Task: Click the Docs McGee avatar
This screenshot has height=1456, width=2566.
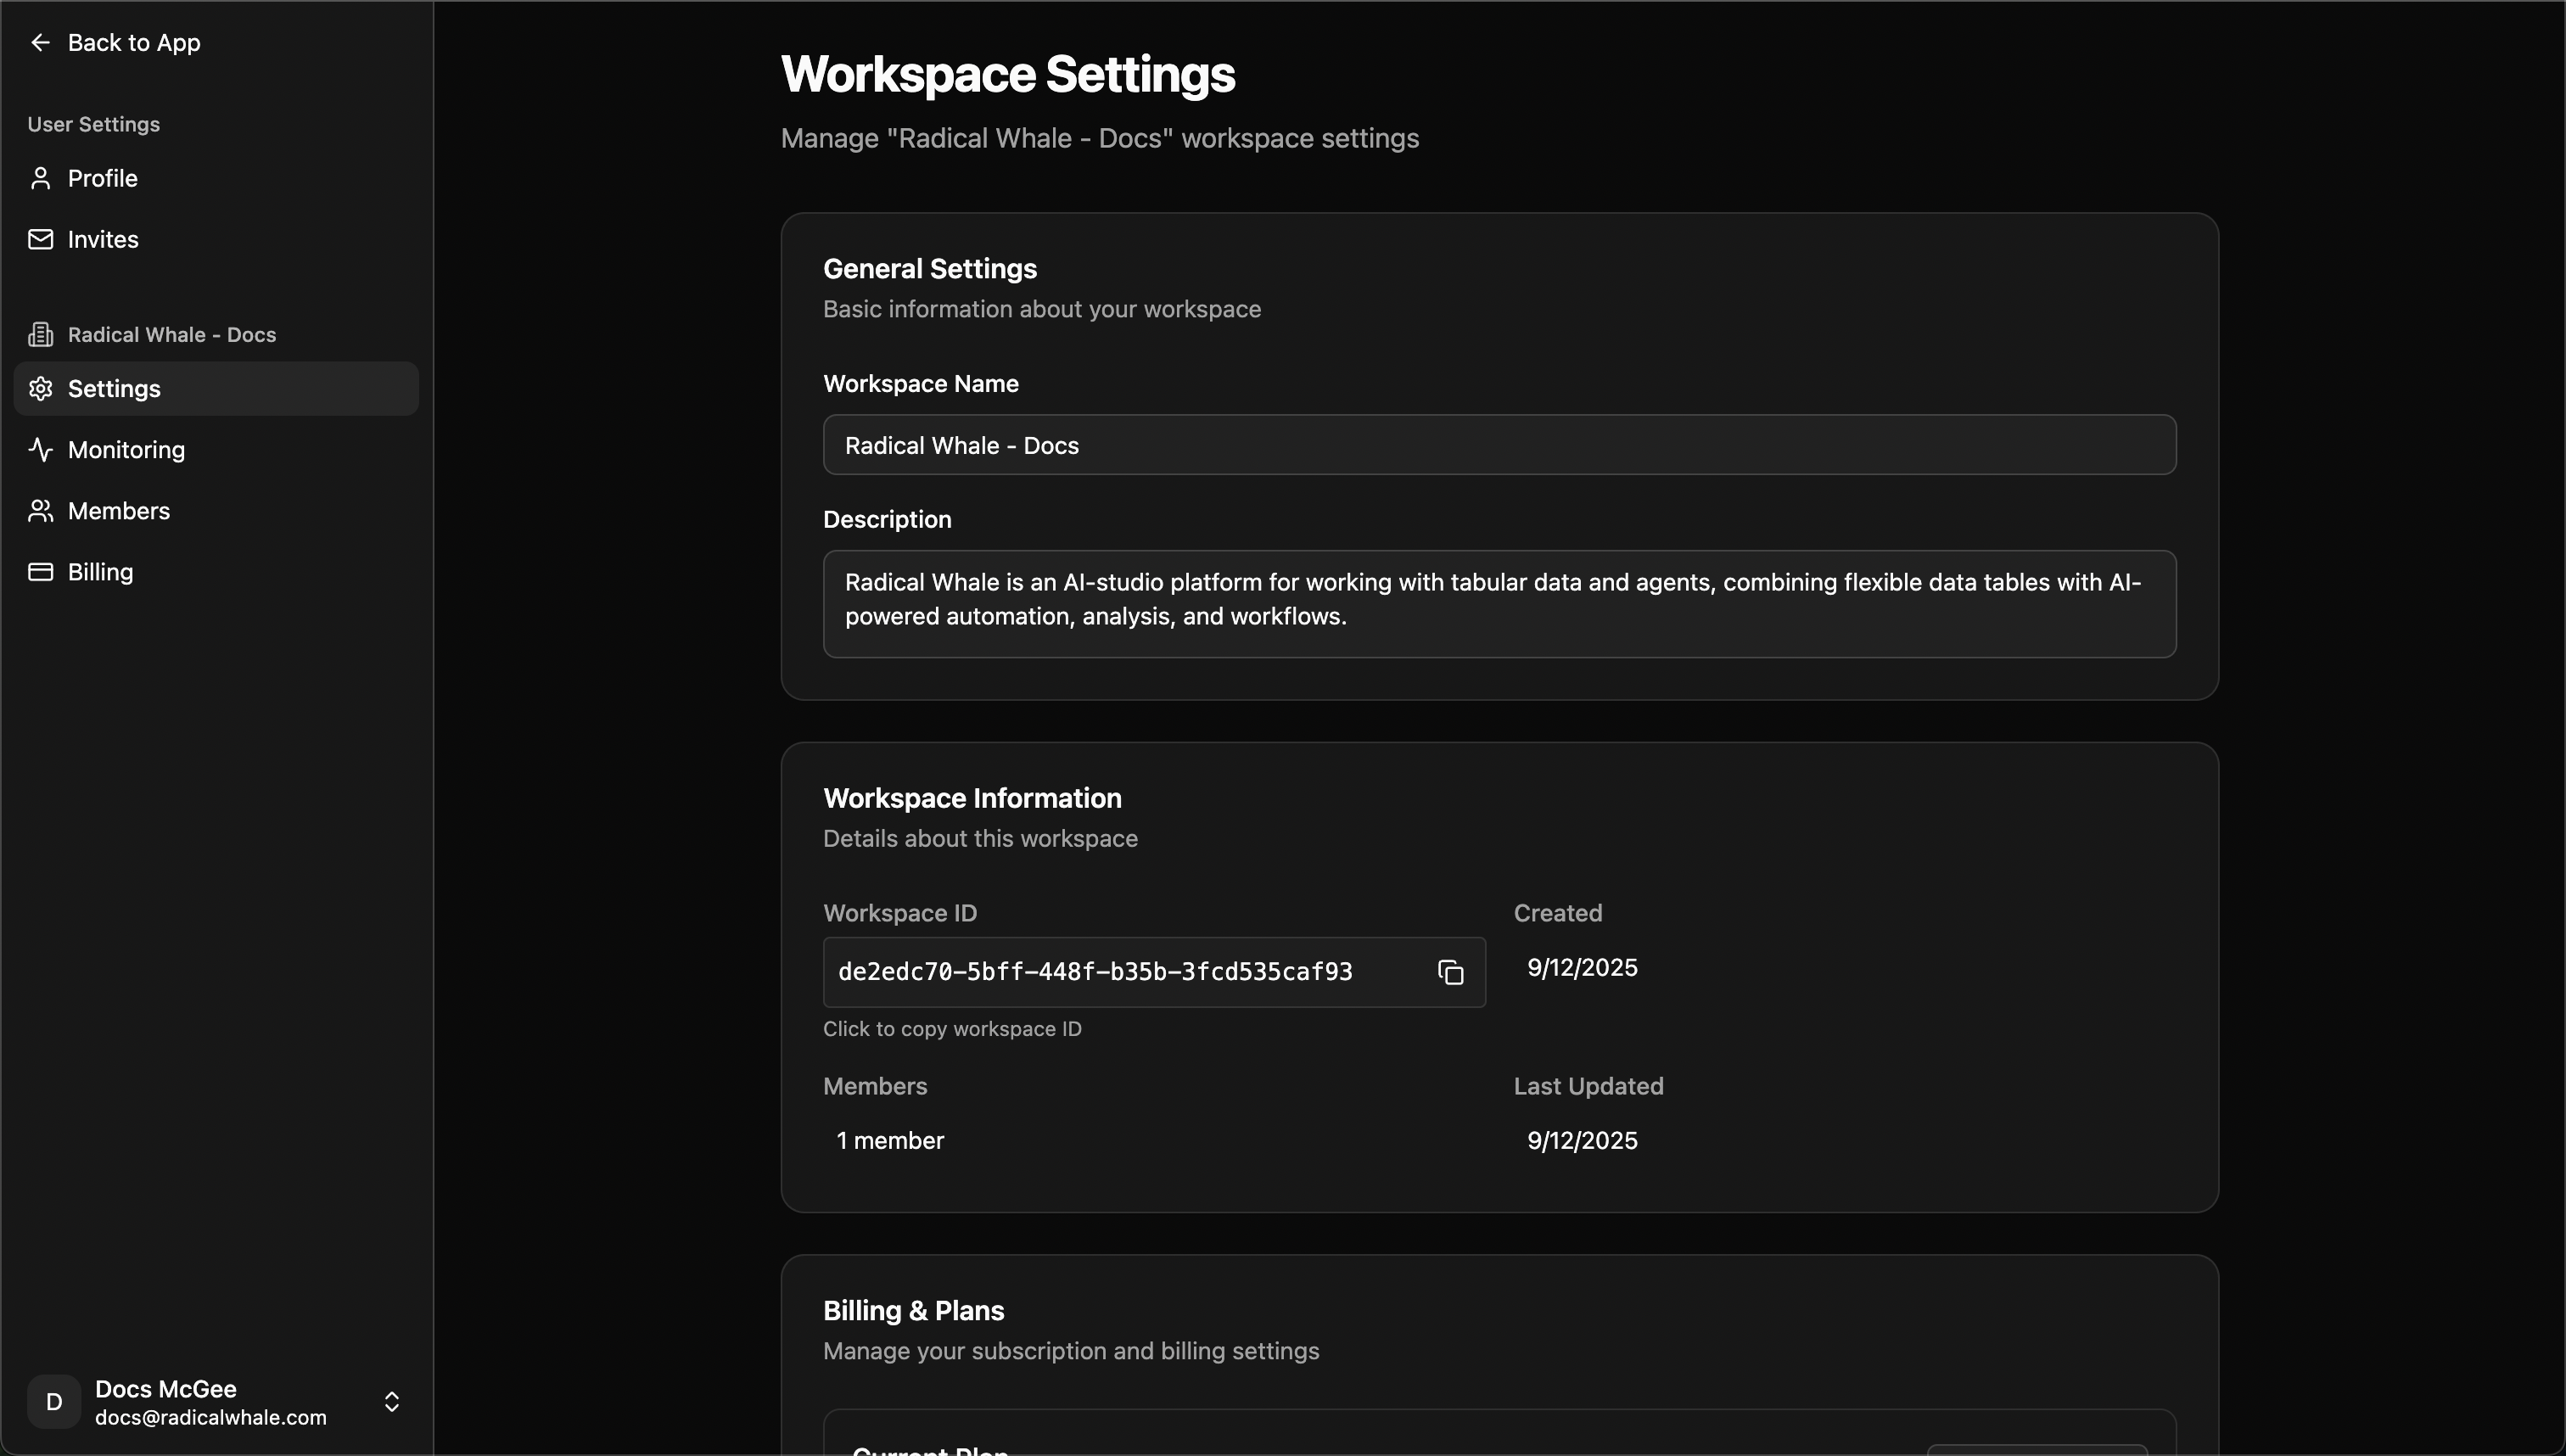Action: coord(54,1401)
